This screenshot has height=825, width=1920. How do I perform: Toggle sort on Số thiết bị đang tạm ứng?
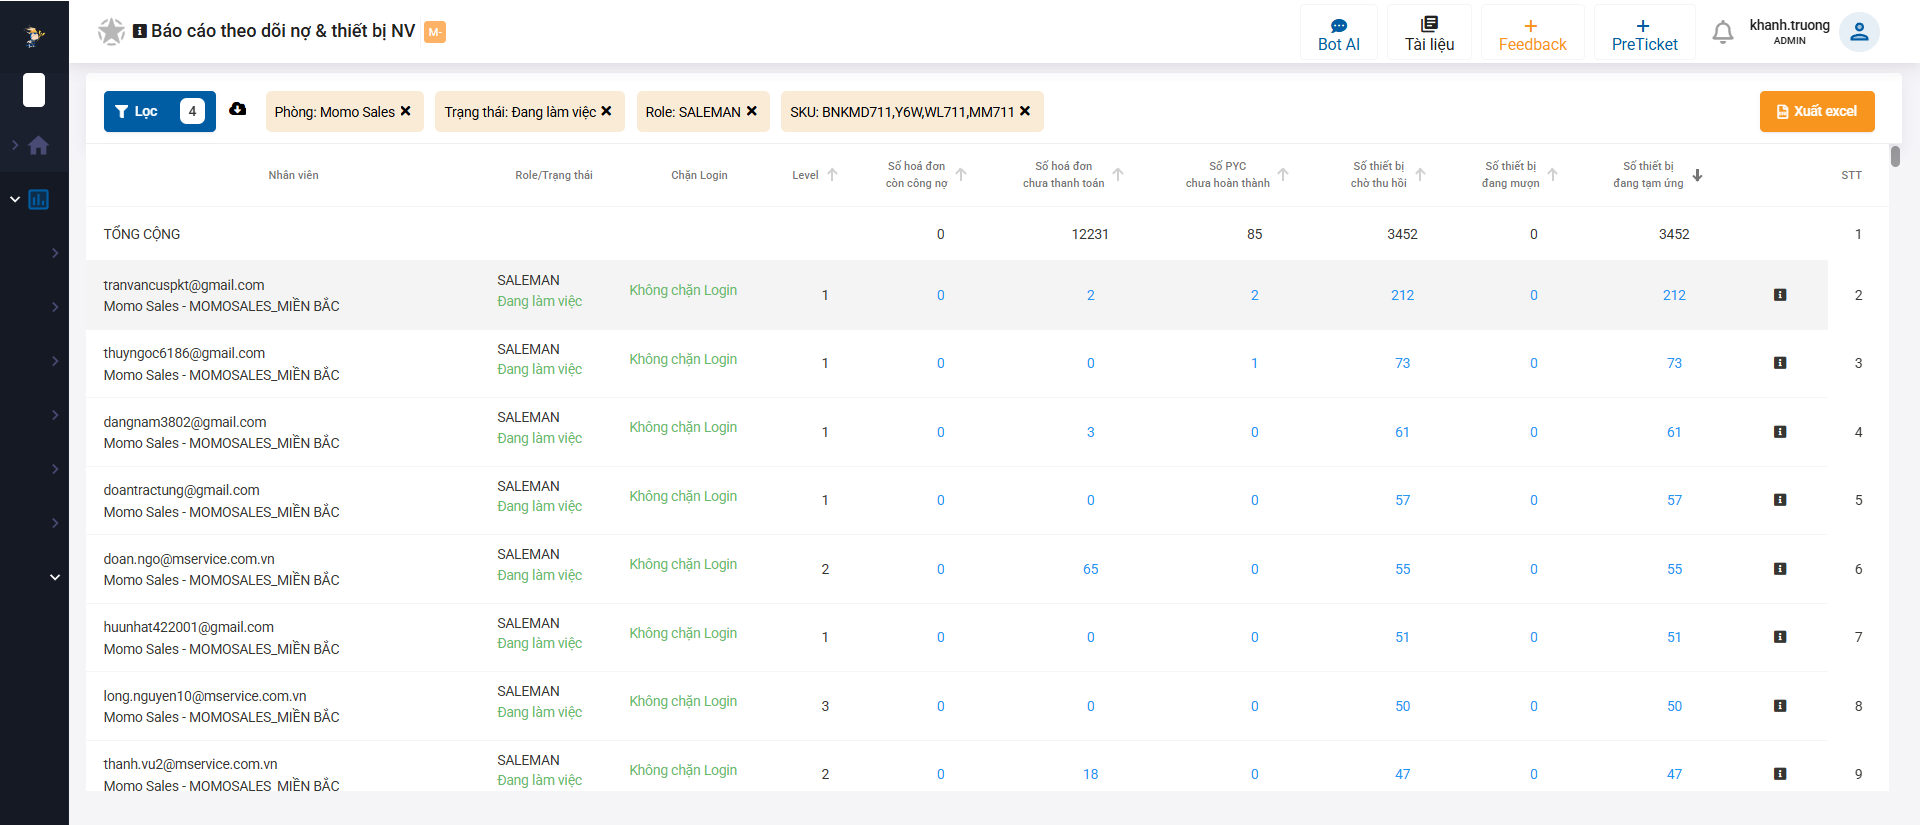1697,175
